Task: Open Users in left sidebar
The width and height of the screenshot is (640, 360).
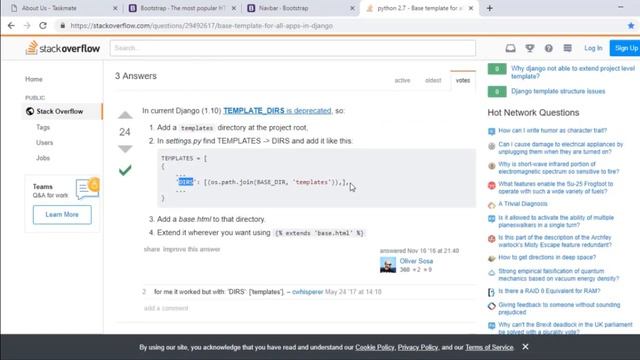Action: (44, 142)
